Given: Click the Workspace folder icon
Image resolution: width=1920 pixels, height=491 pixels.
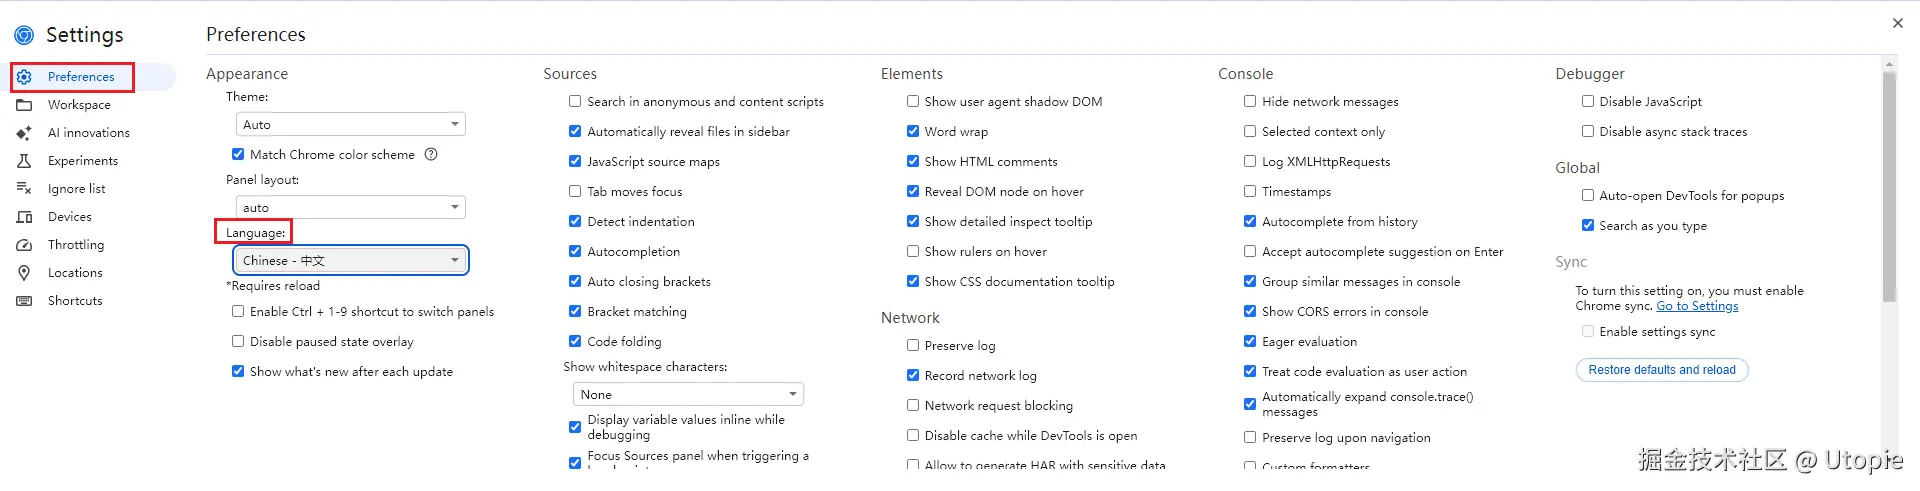Looking at the screenshot, I should tap(25, 105).
